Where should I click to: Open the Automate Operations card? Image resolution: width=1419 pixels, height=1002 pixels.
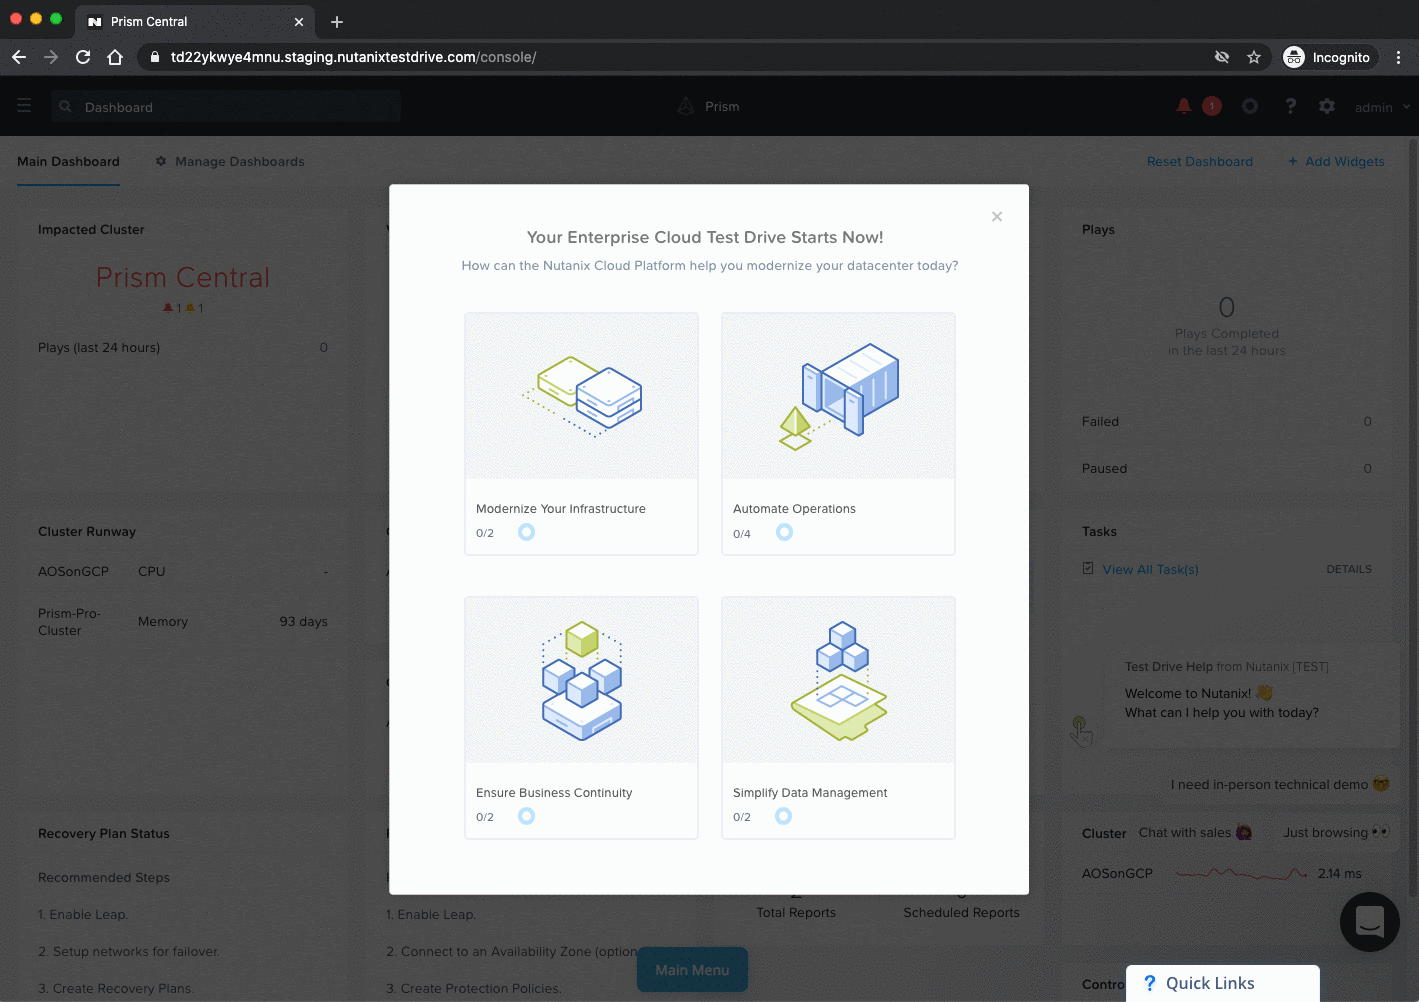point(838,434)
